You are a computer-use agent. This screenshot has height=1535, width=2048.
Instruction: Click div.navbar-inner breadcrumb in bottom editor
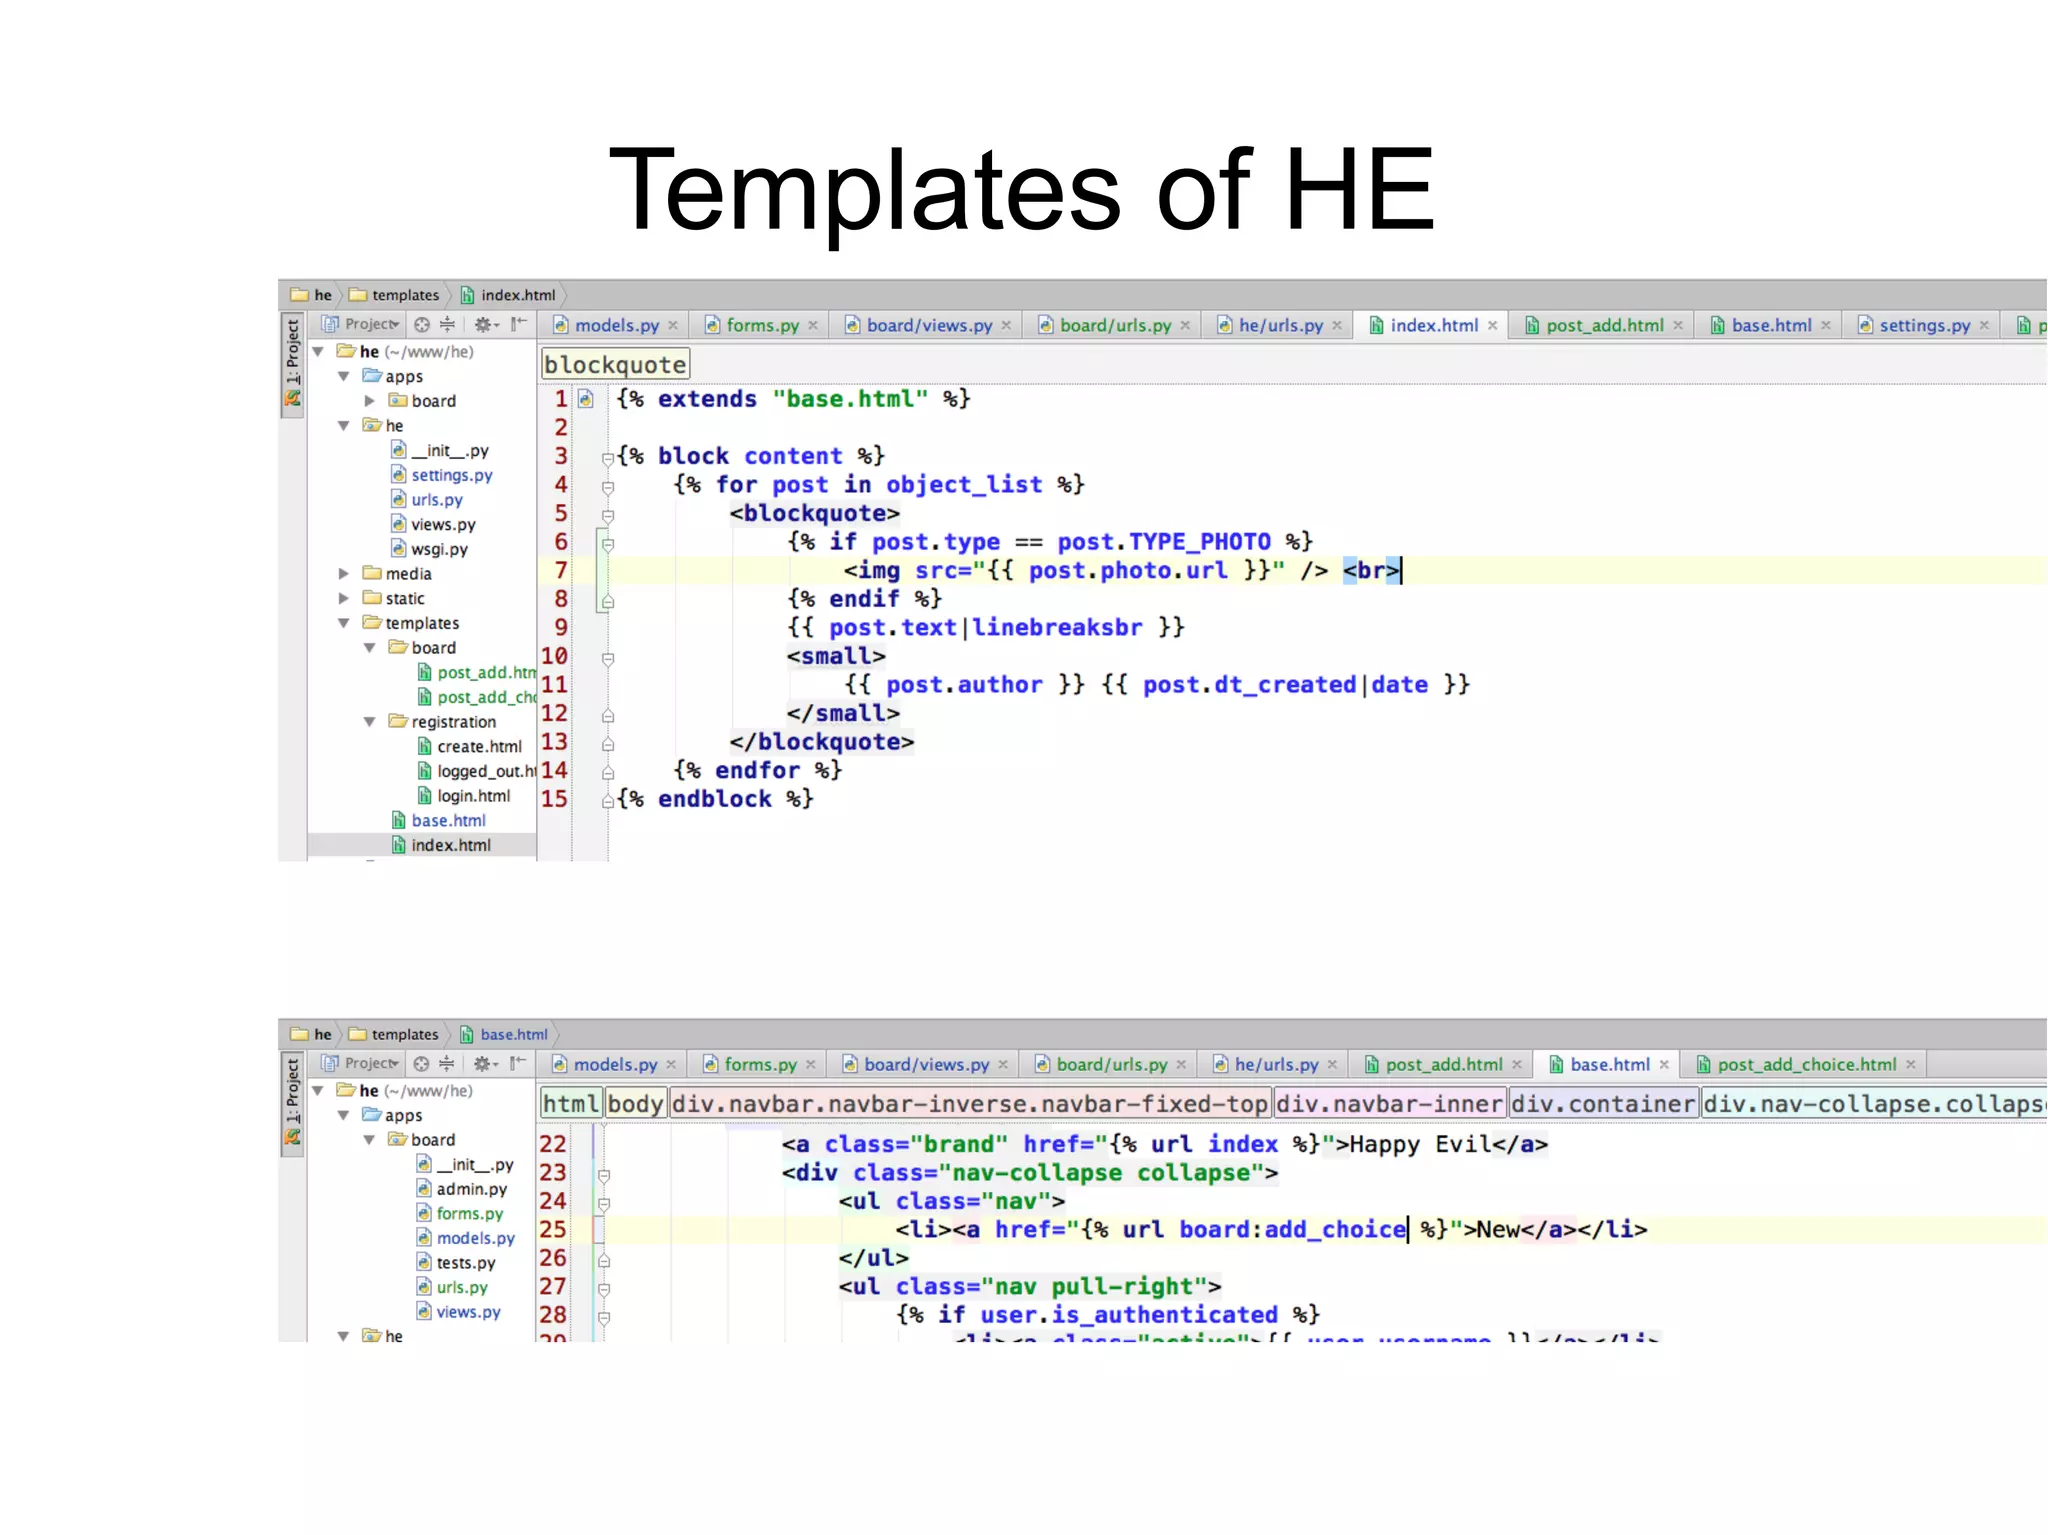pos(1390,1104)
